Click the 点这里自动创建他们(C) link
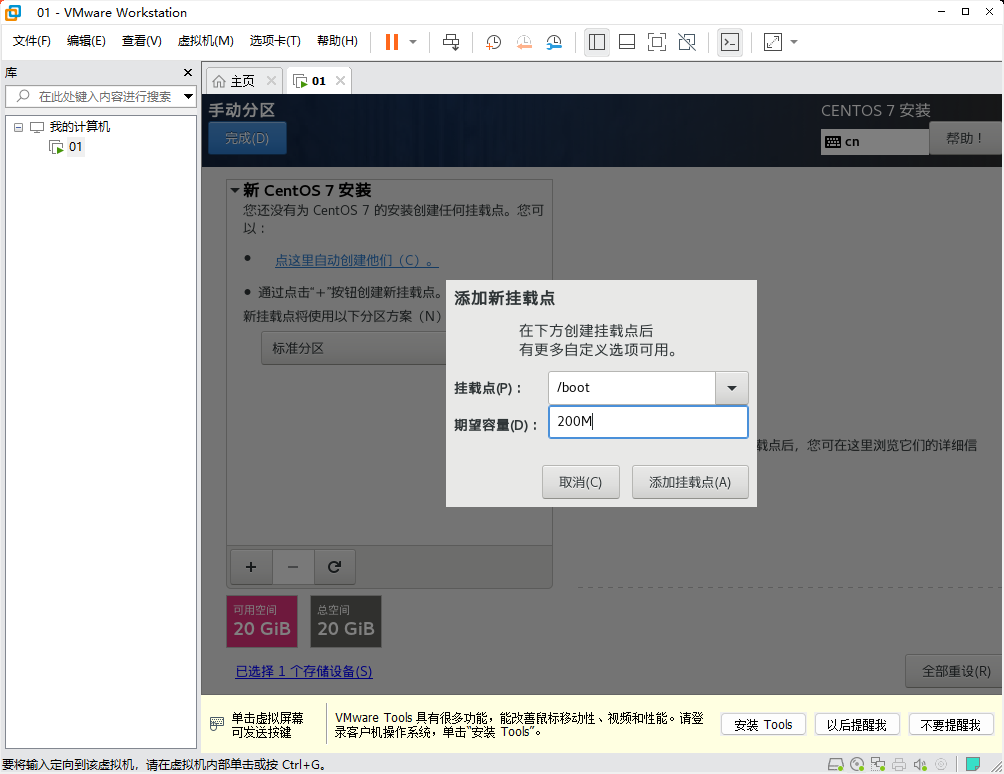1004x774 pixels. (356, 261)
